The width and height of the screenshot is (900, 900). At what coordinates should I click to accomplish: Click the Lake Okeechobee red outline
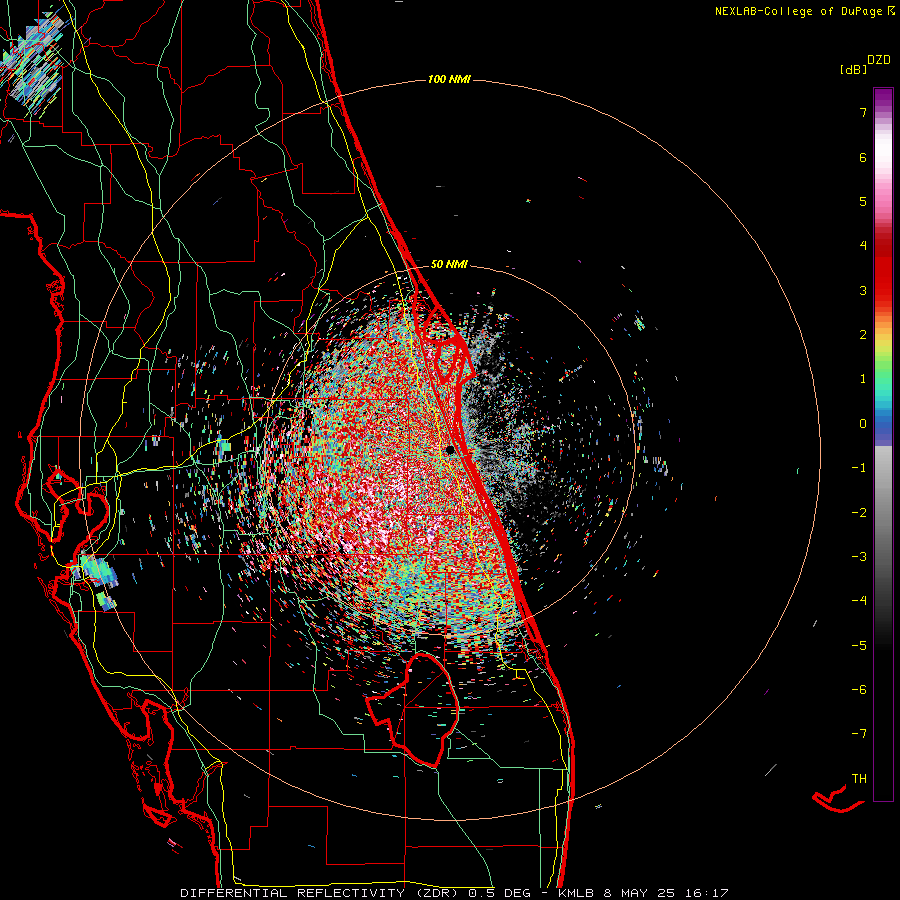pos(414,709)
